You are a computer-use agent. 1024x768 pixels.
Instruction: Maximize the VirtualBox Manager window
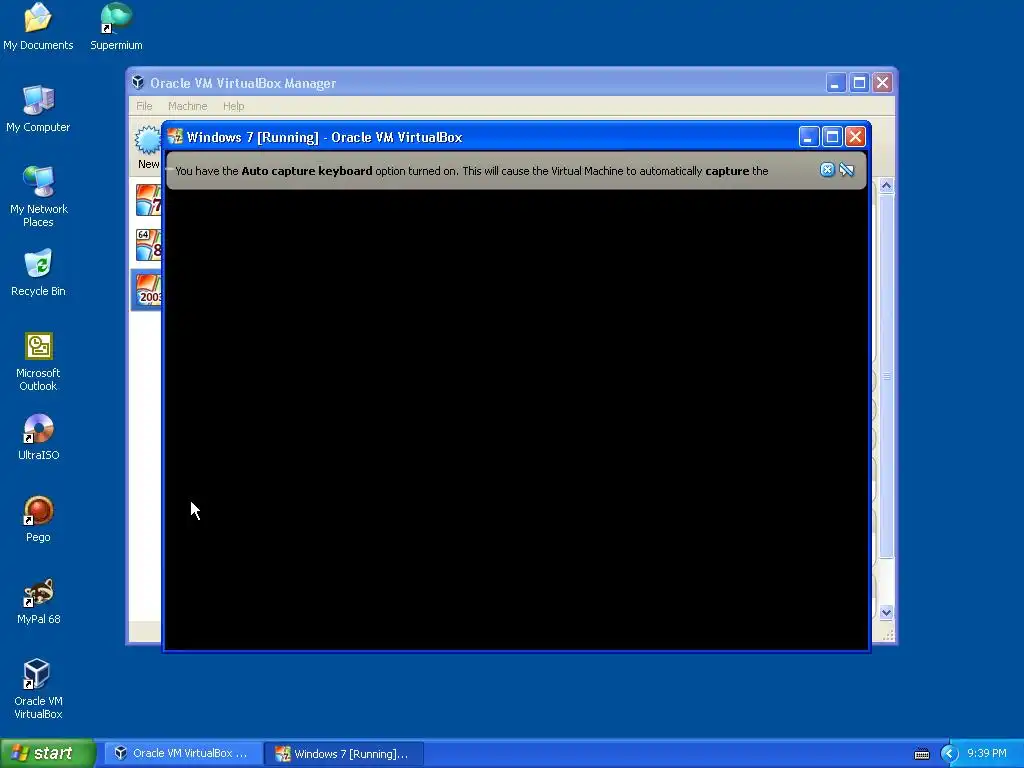[859, 82]
